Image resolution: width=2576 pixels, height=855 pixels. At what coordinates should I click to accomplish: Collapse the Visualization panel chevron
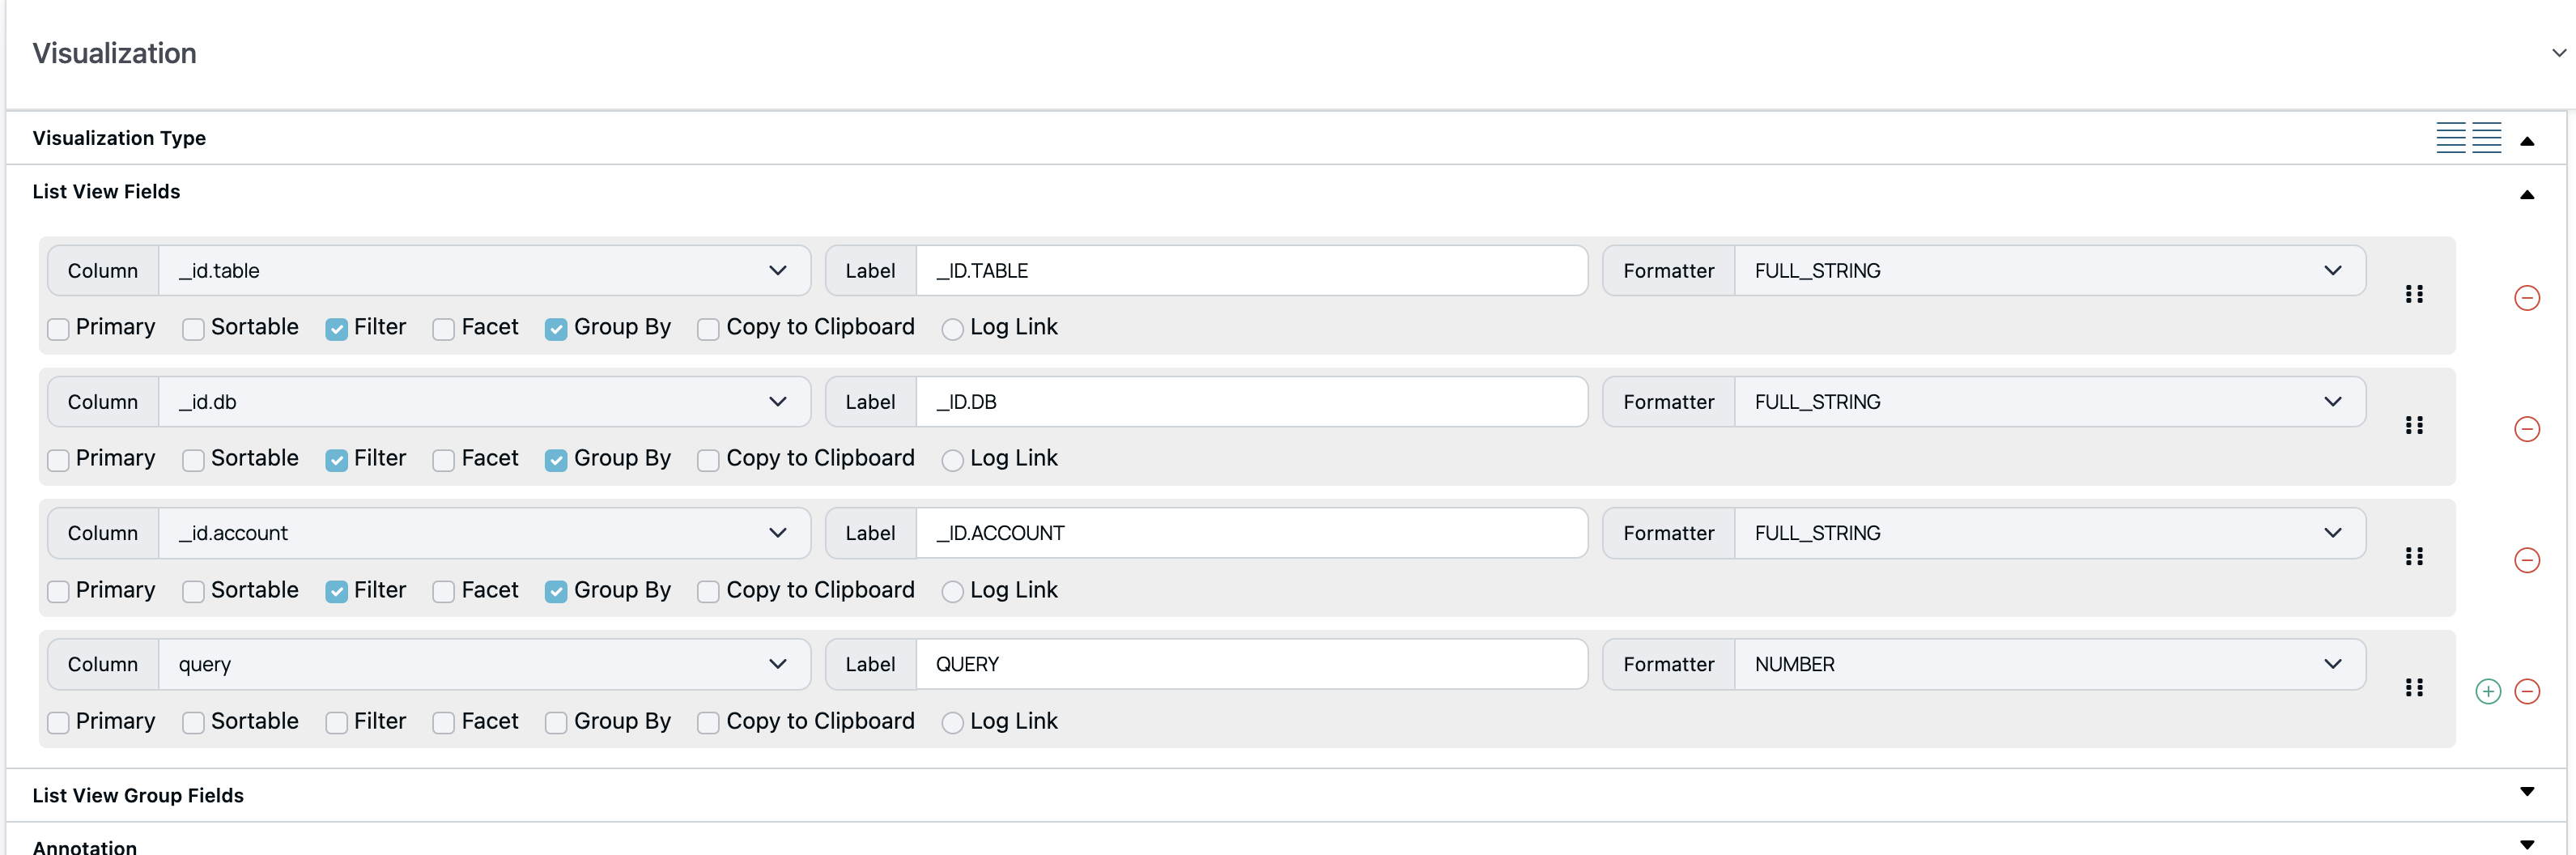coord(2558,53)
